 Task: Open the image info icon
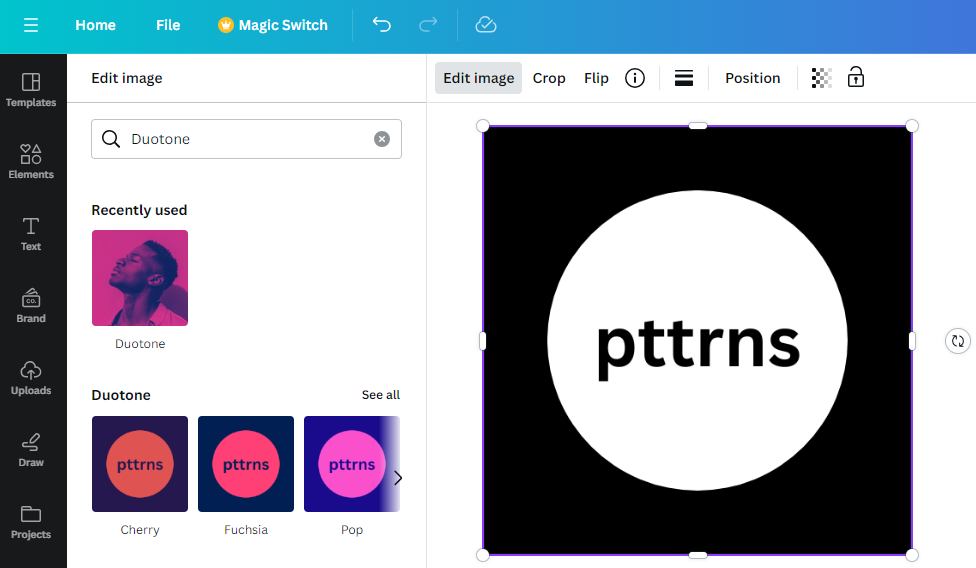(x=635, y=78)
